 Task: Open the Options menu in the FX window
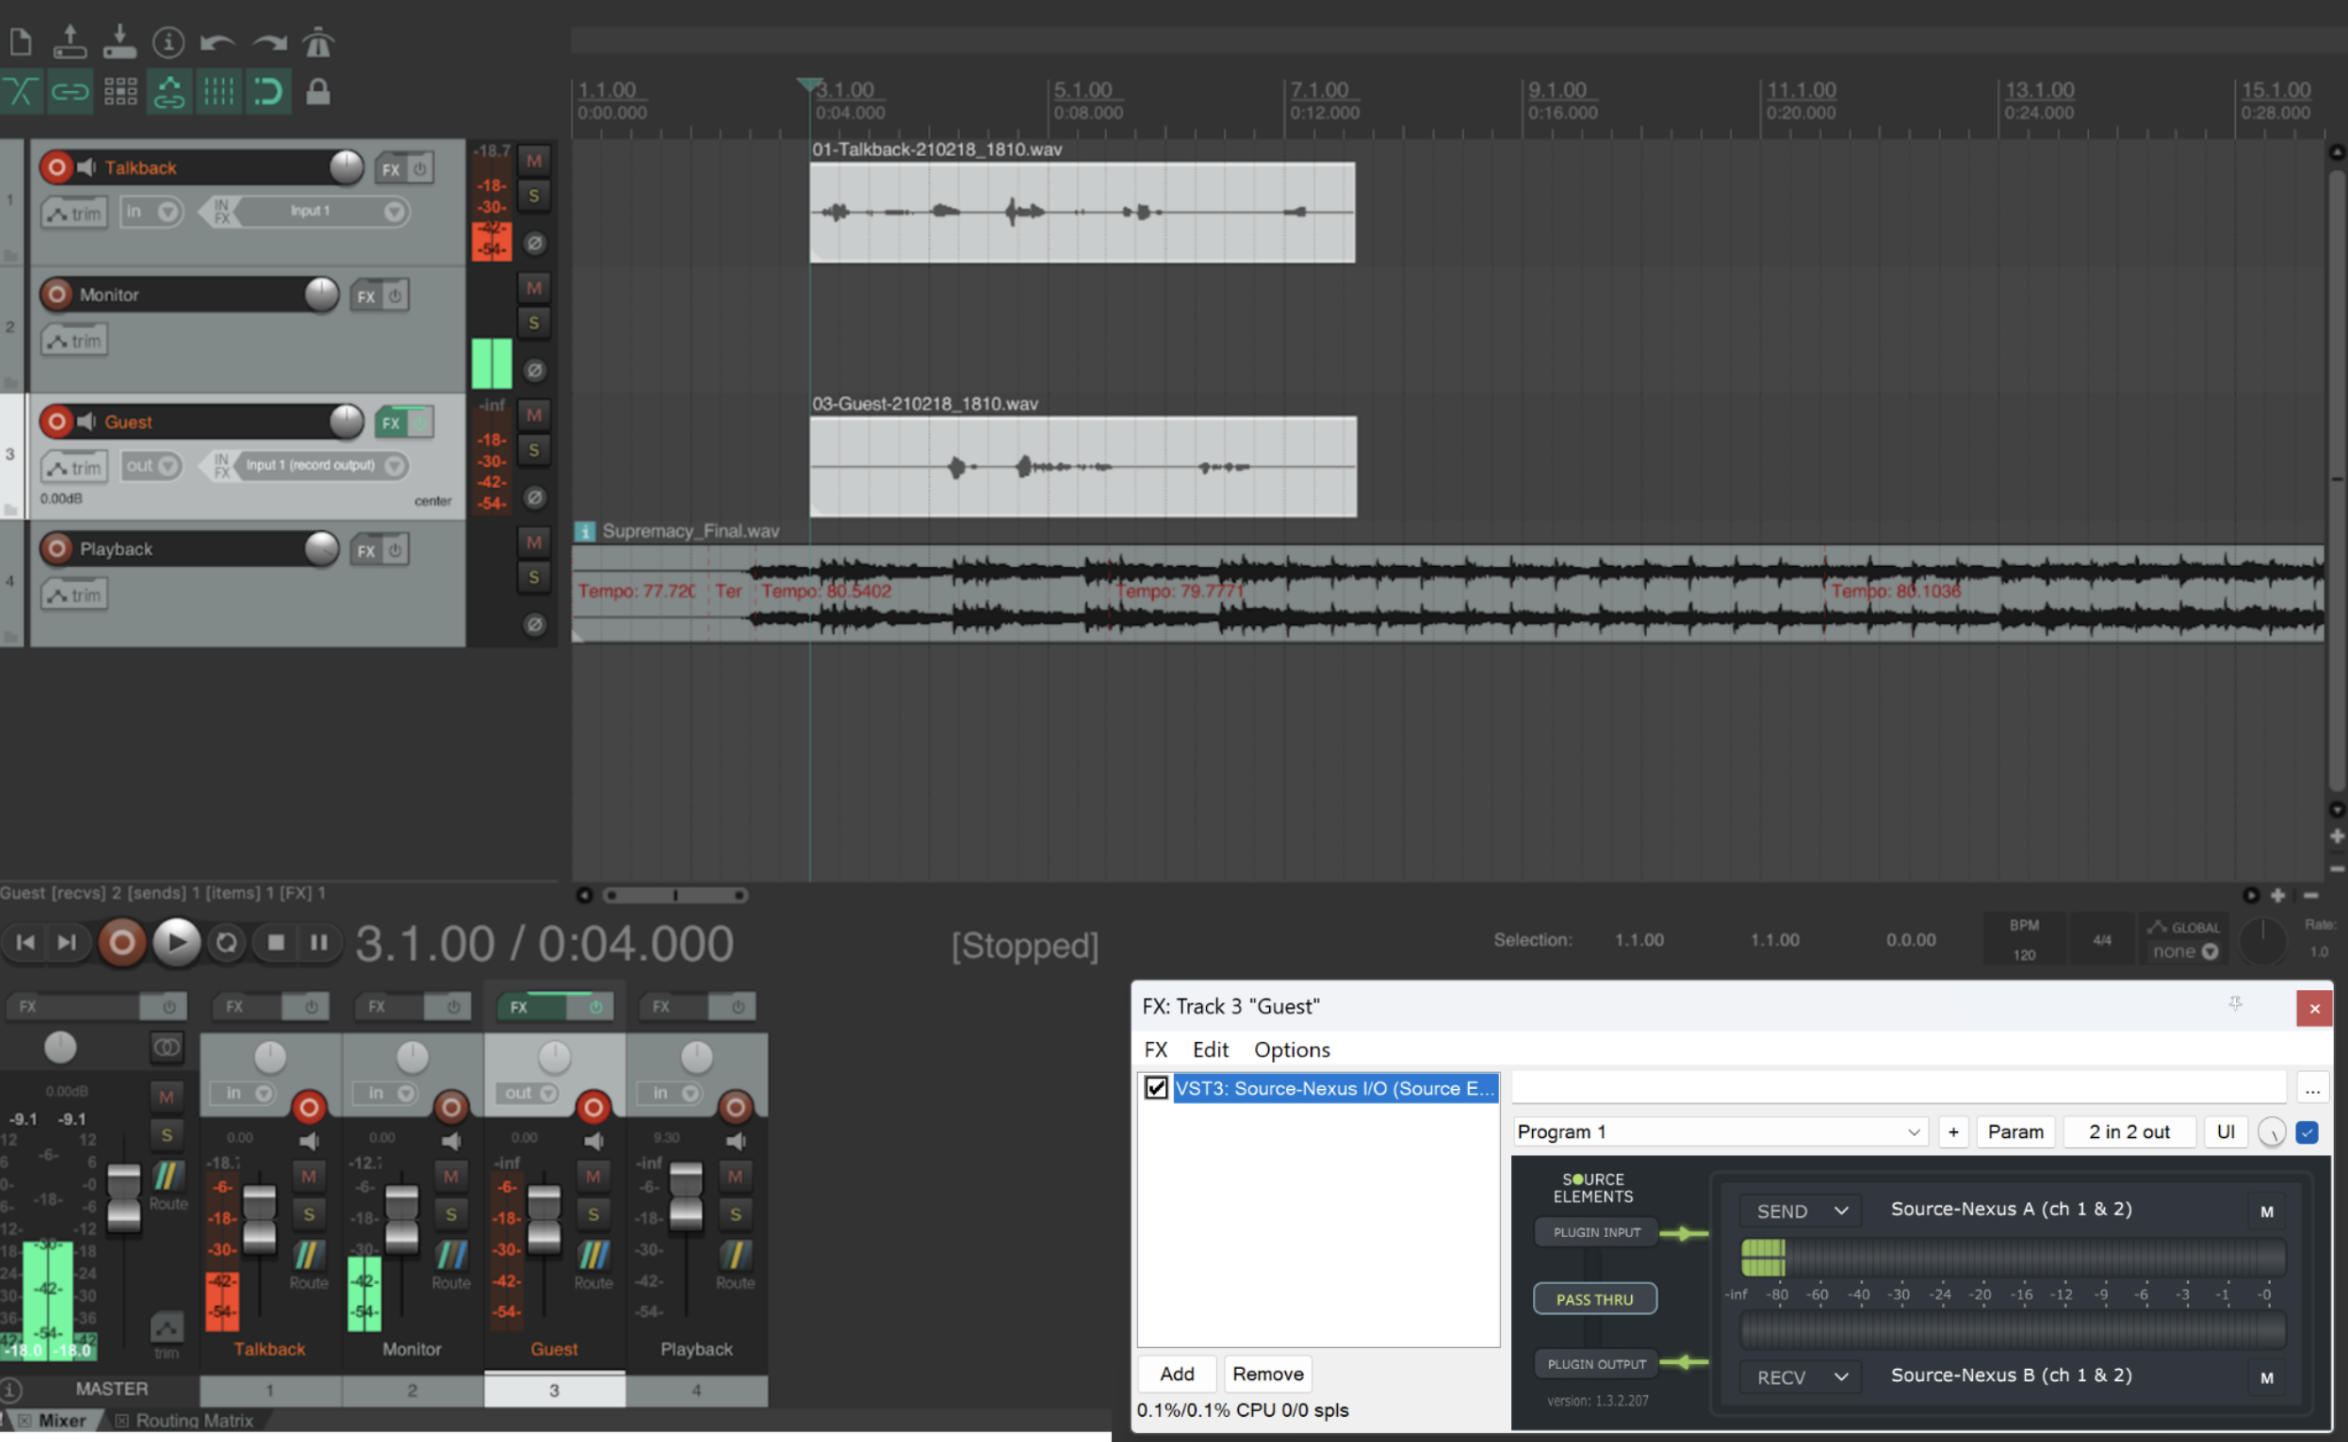pos(1291,1049)
